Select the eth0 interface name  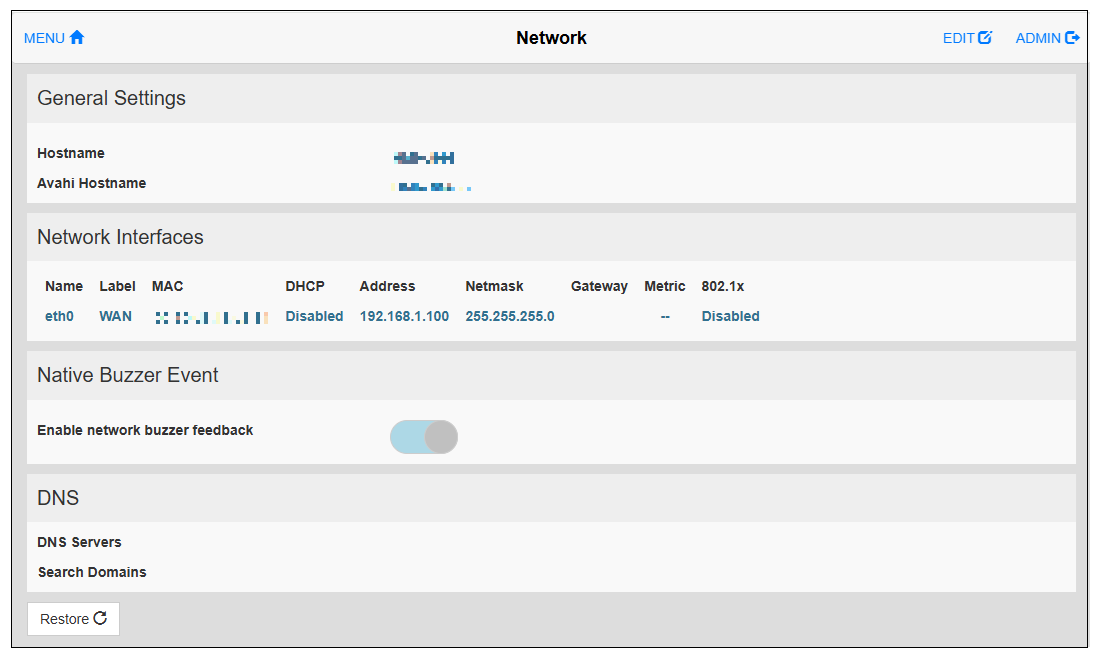(60, 316)
